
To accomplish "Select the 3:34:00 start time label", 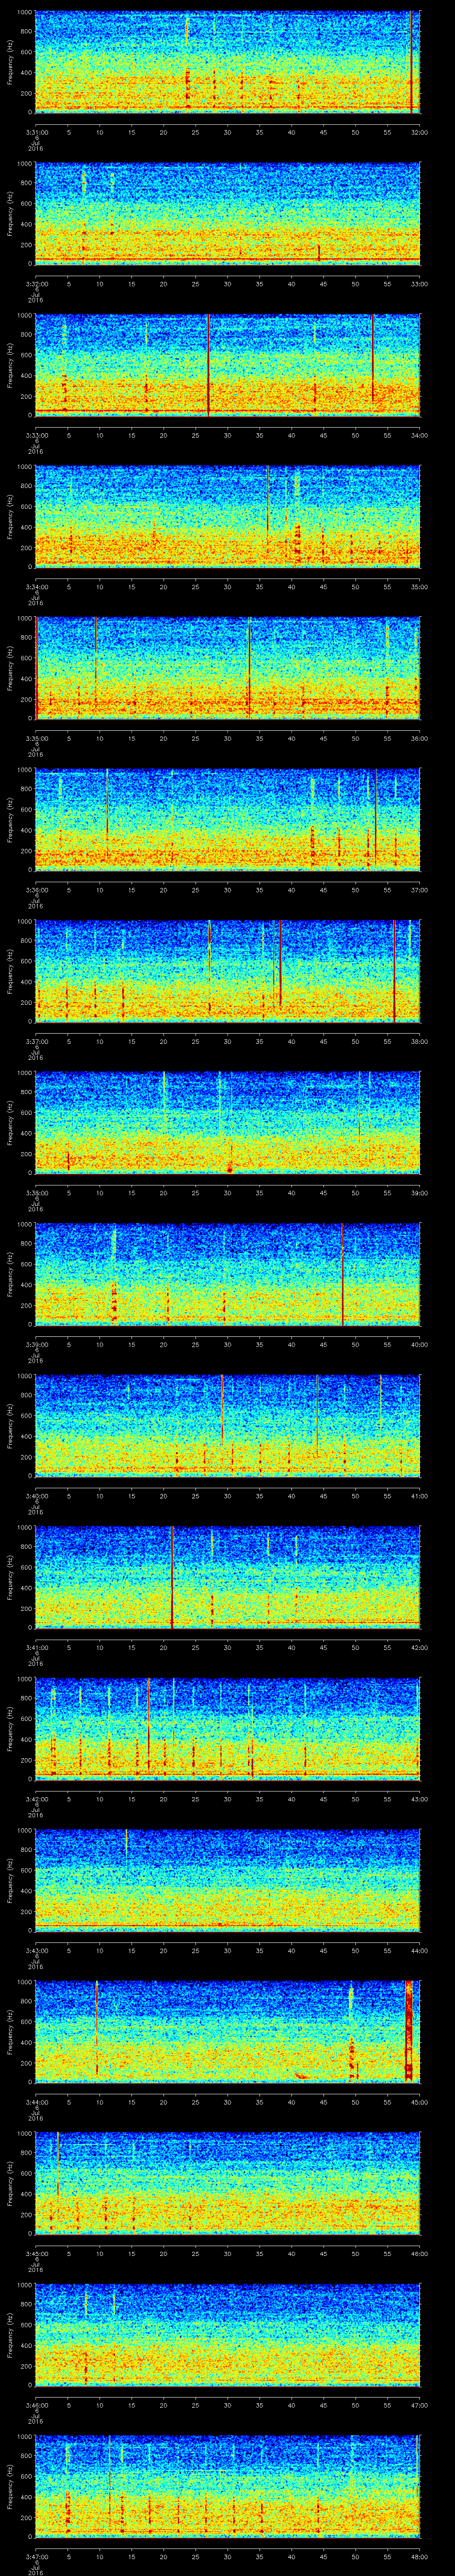I will tap(36, 587).
